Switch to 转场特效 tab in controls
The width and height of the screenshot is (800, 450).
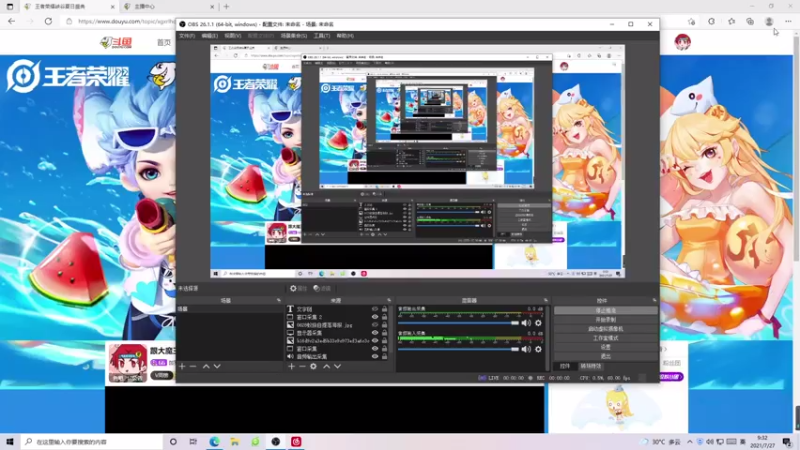point(590,366)
